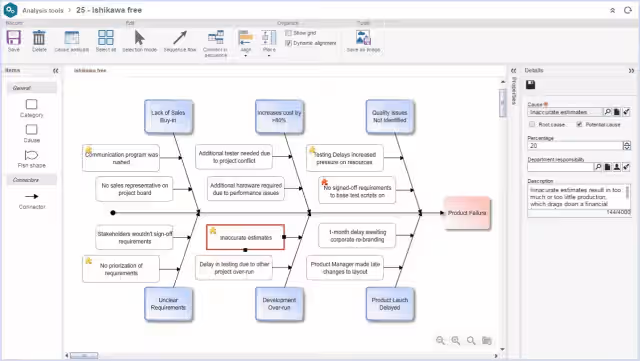Click the zoom out magnifier icon
This screenshot has height=361, width=640.
[440, 340]
